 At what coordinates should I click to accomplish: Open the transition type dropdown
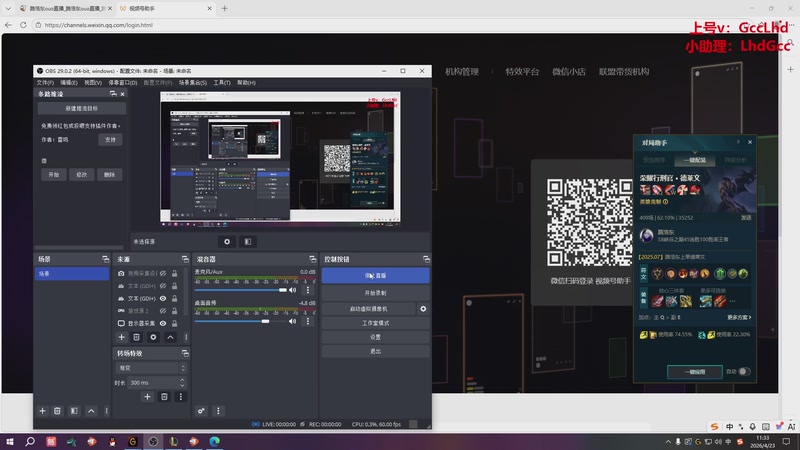pyautogui.click(x=151, y=368)
